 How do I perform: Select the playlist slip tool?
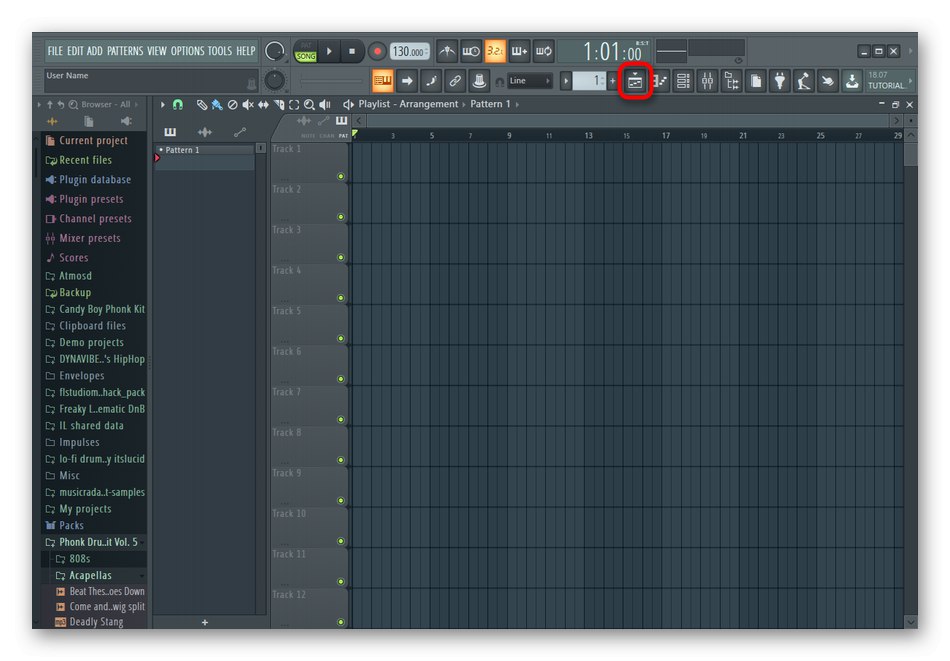point(264,105)
